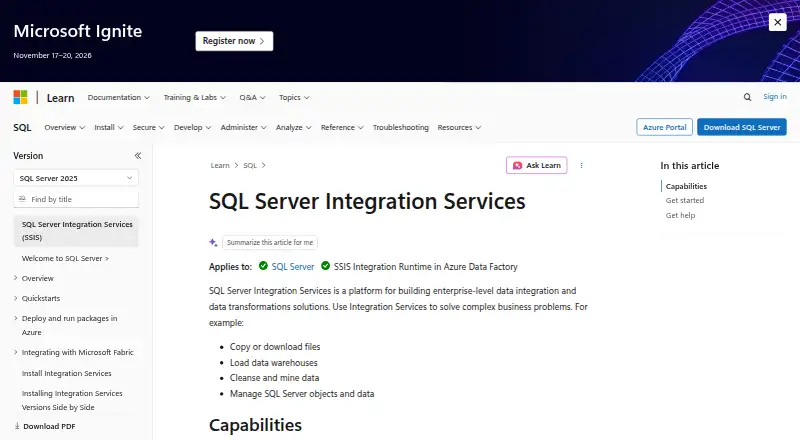Open the SQL Server 2025 version dropdown
Screen dimensions: 800x440
coord(76,178)
